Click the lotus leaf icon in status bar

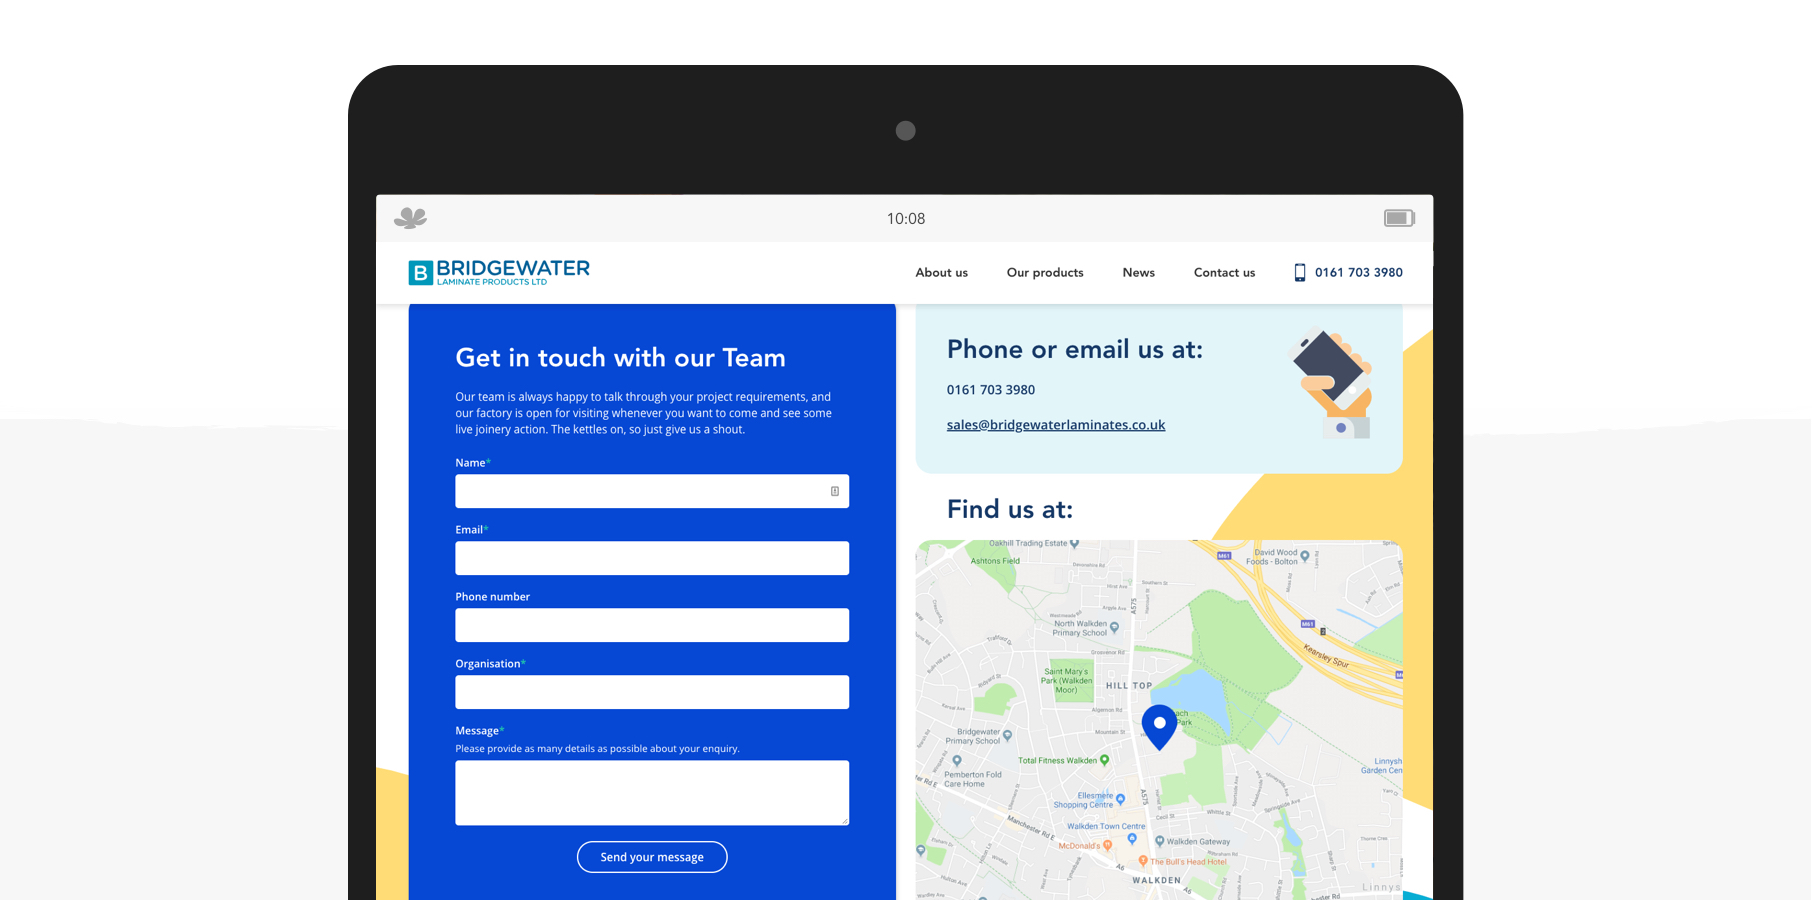point(410,218)
